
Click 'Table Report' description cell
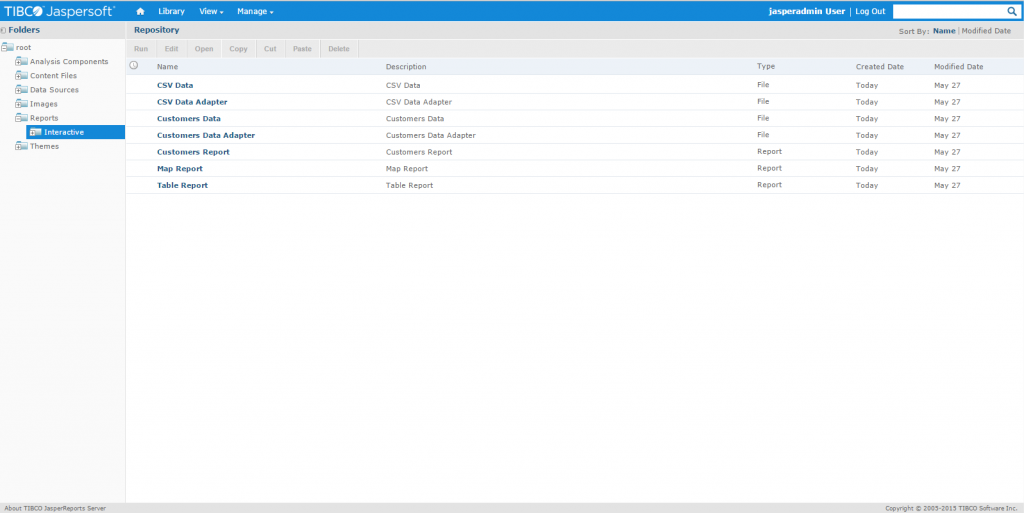(x=409, y=186)
